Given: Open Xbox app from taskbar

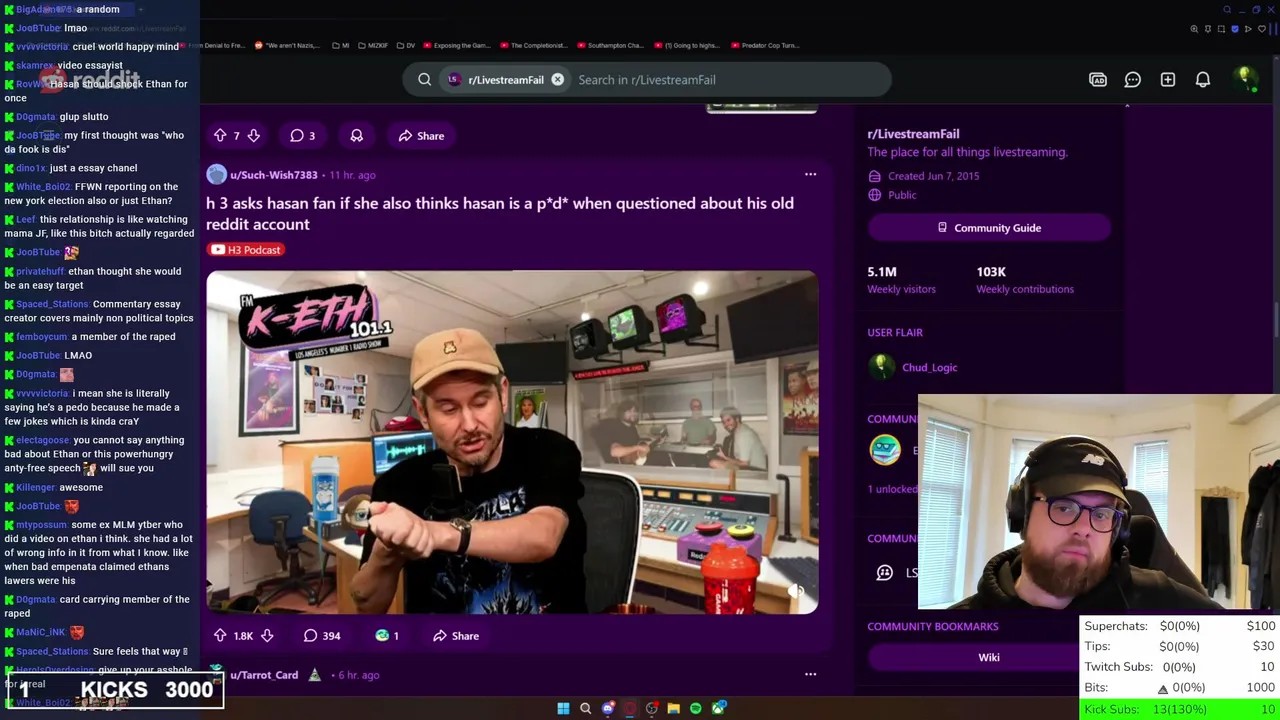Looking at the screenshot, I should coord(718,709).
